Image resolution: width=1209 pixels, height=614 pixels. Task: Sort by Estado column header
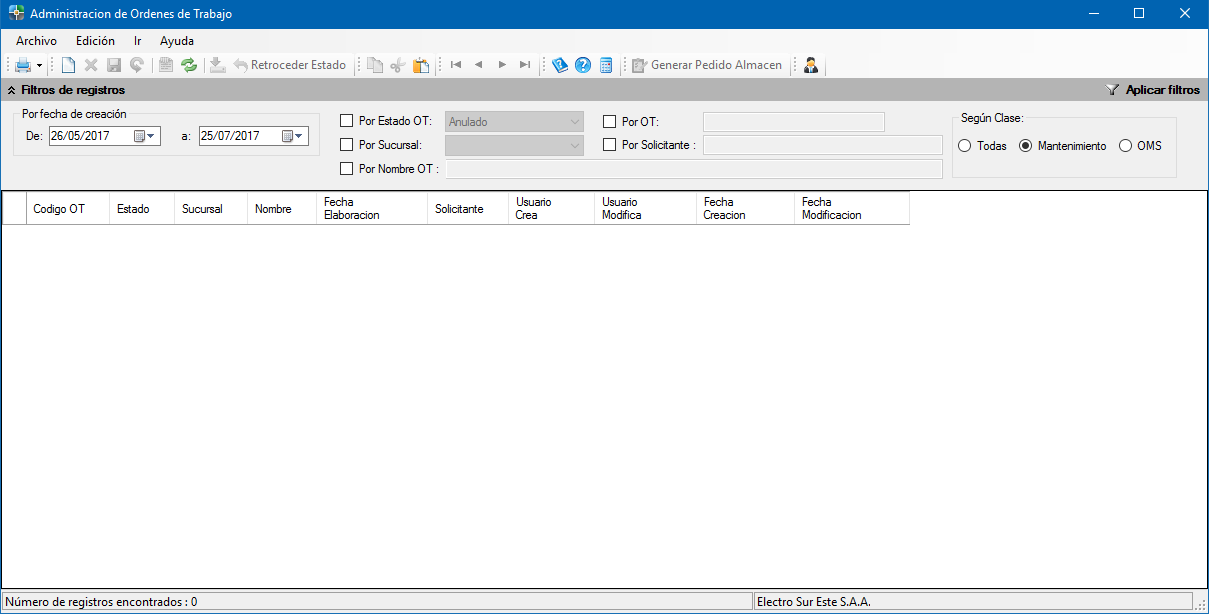142,209
